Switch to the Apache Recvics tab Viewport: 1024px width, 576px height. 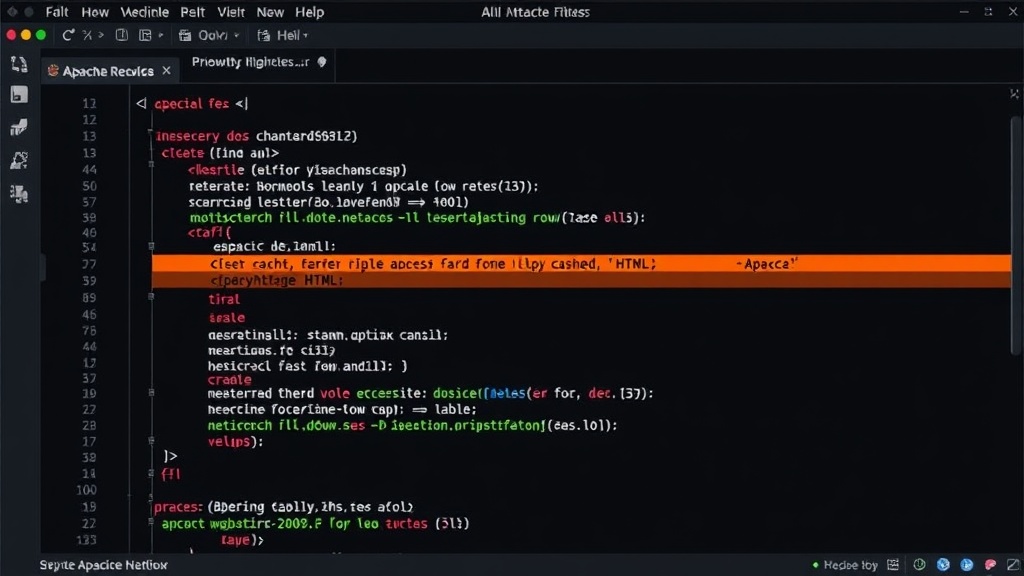(x=110, y=71)
